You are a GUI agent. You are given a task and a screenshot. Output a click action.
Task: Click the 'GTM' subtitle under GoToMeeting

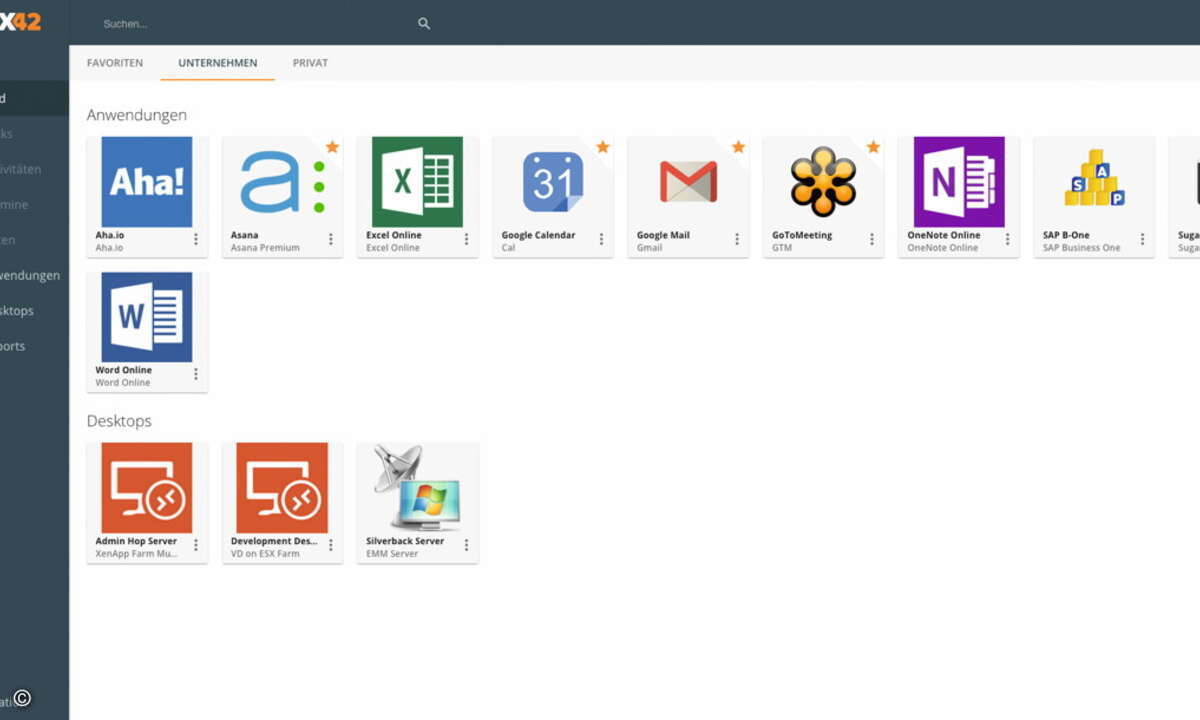click(782, 248)
